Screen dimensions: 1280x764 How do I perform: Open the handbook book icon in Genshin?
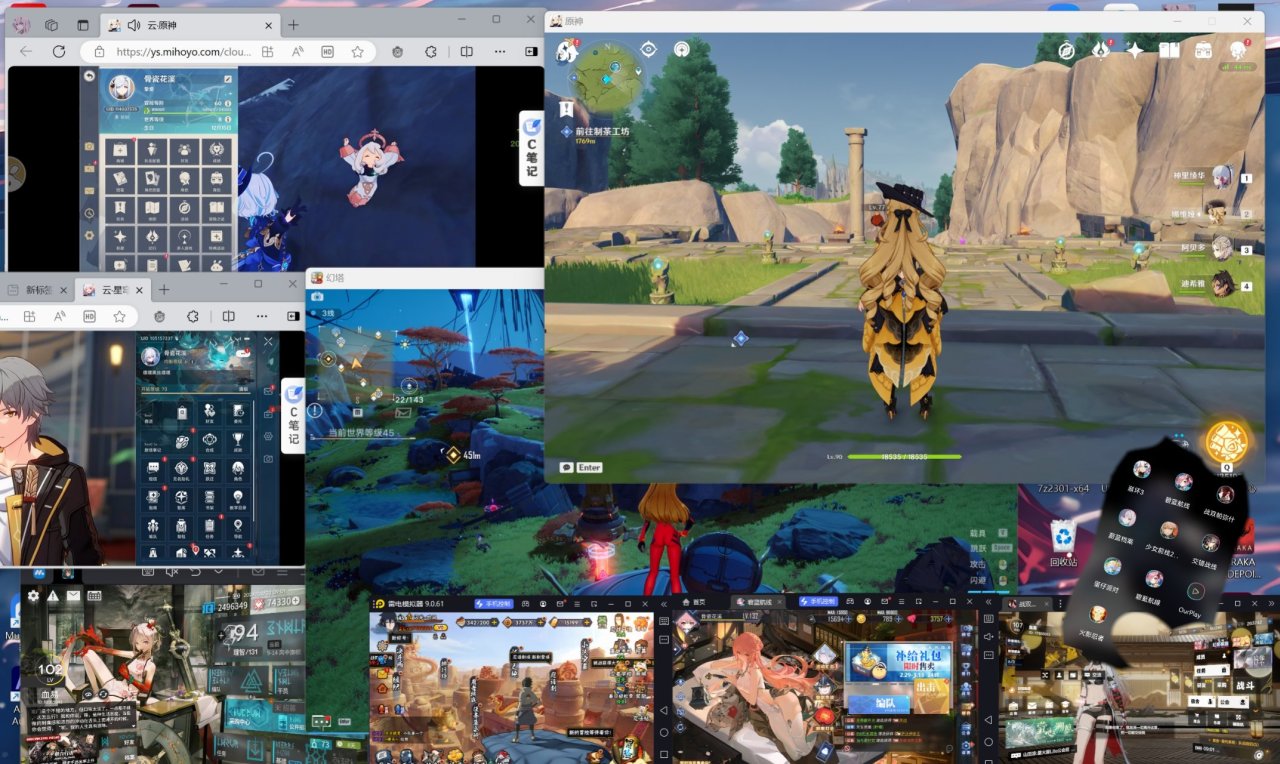pos(1169,49)
